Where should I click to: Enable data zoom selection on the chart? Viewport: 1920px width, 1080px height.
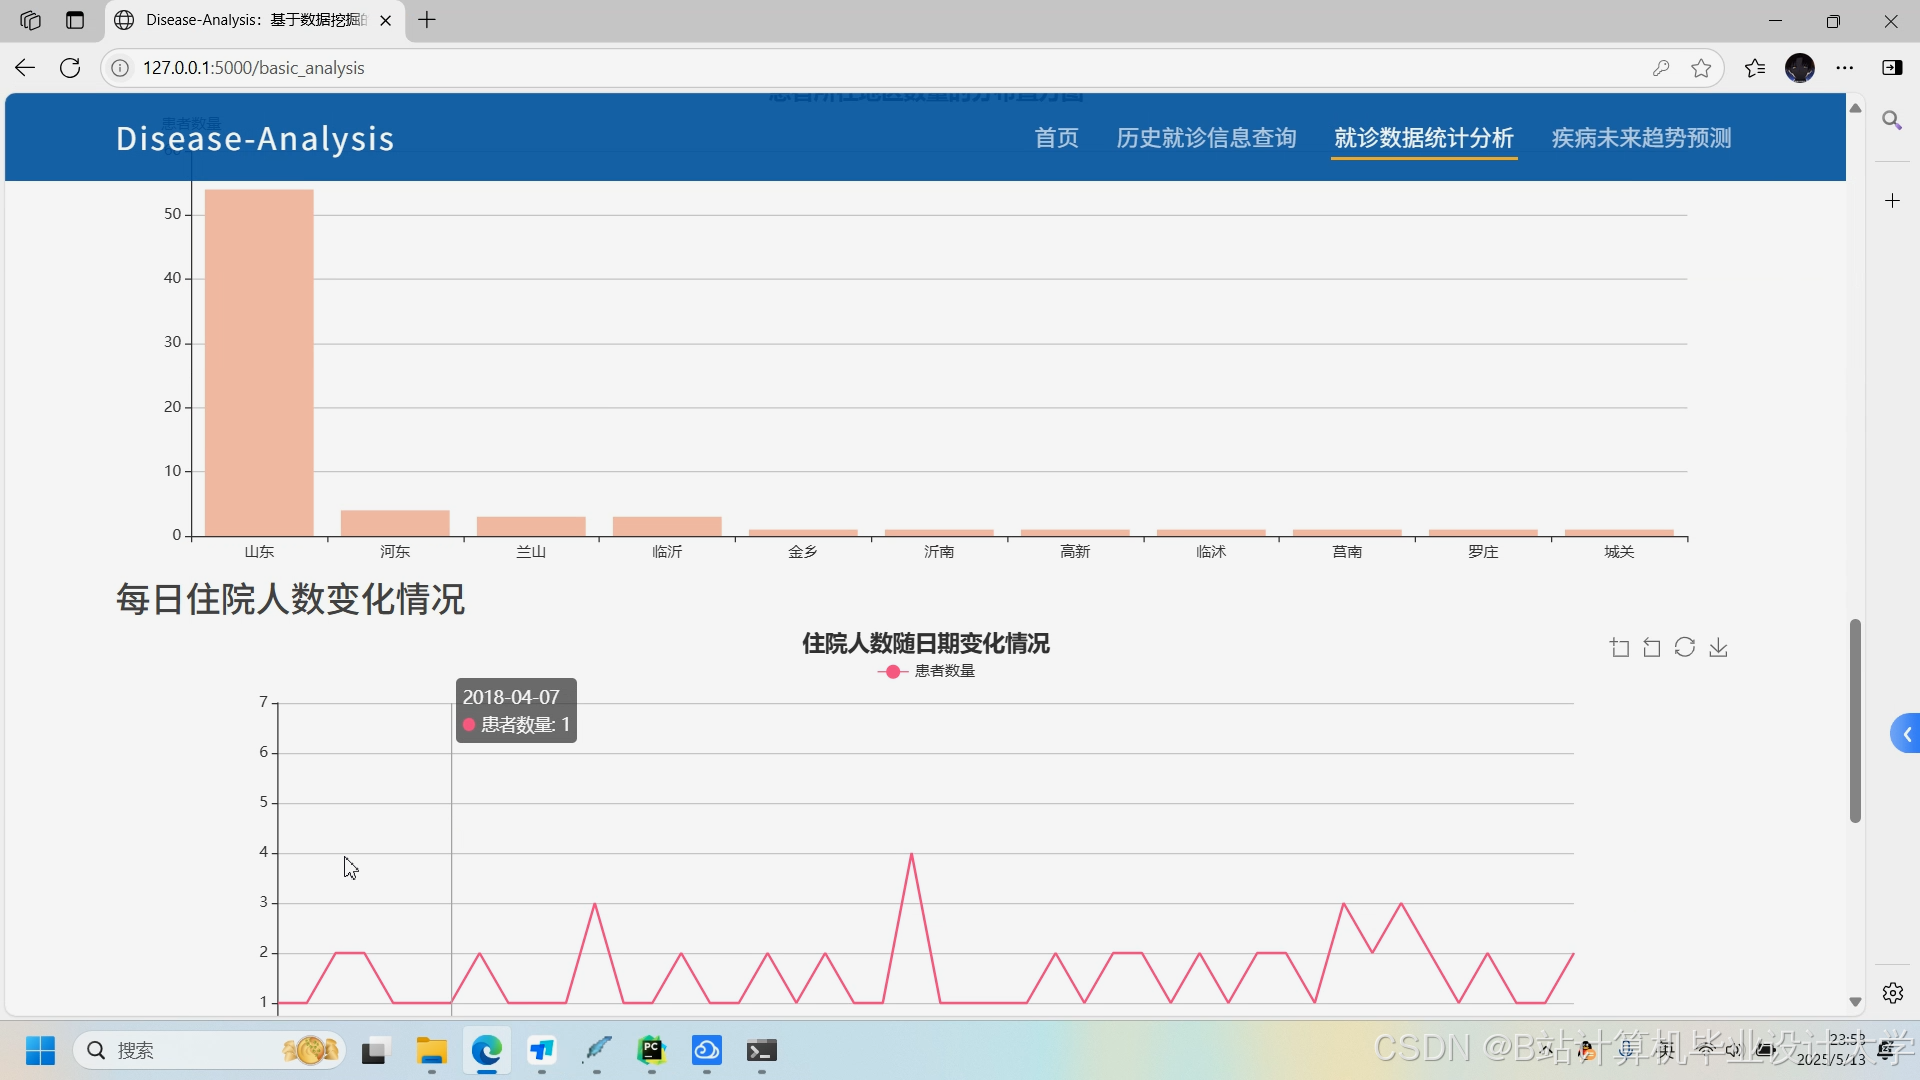(1618, 647)
